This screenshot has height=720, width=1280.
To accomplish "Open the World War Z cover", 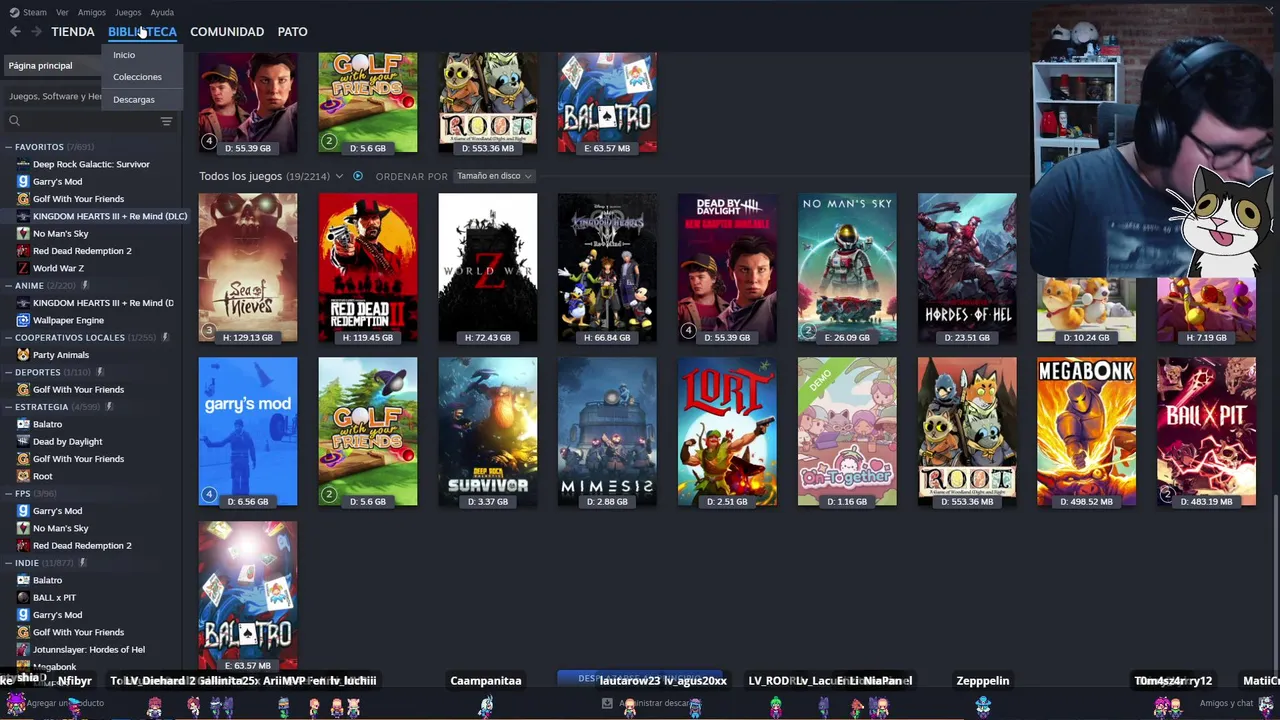I will click(x=488, y=269).
